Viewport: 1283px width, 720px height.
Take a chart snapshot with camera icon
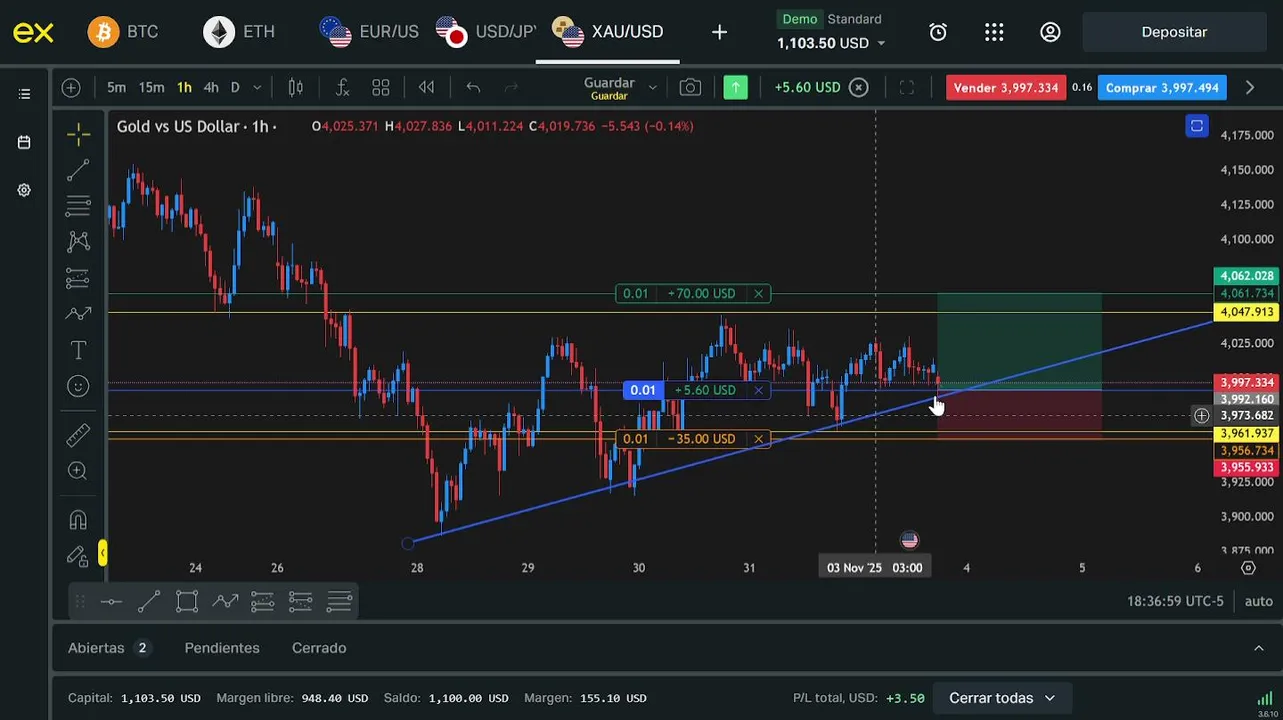tap(690, 88)
